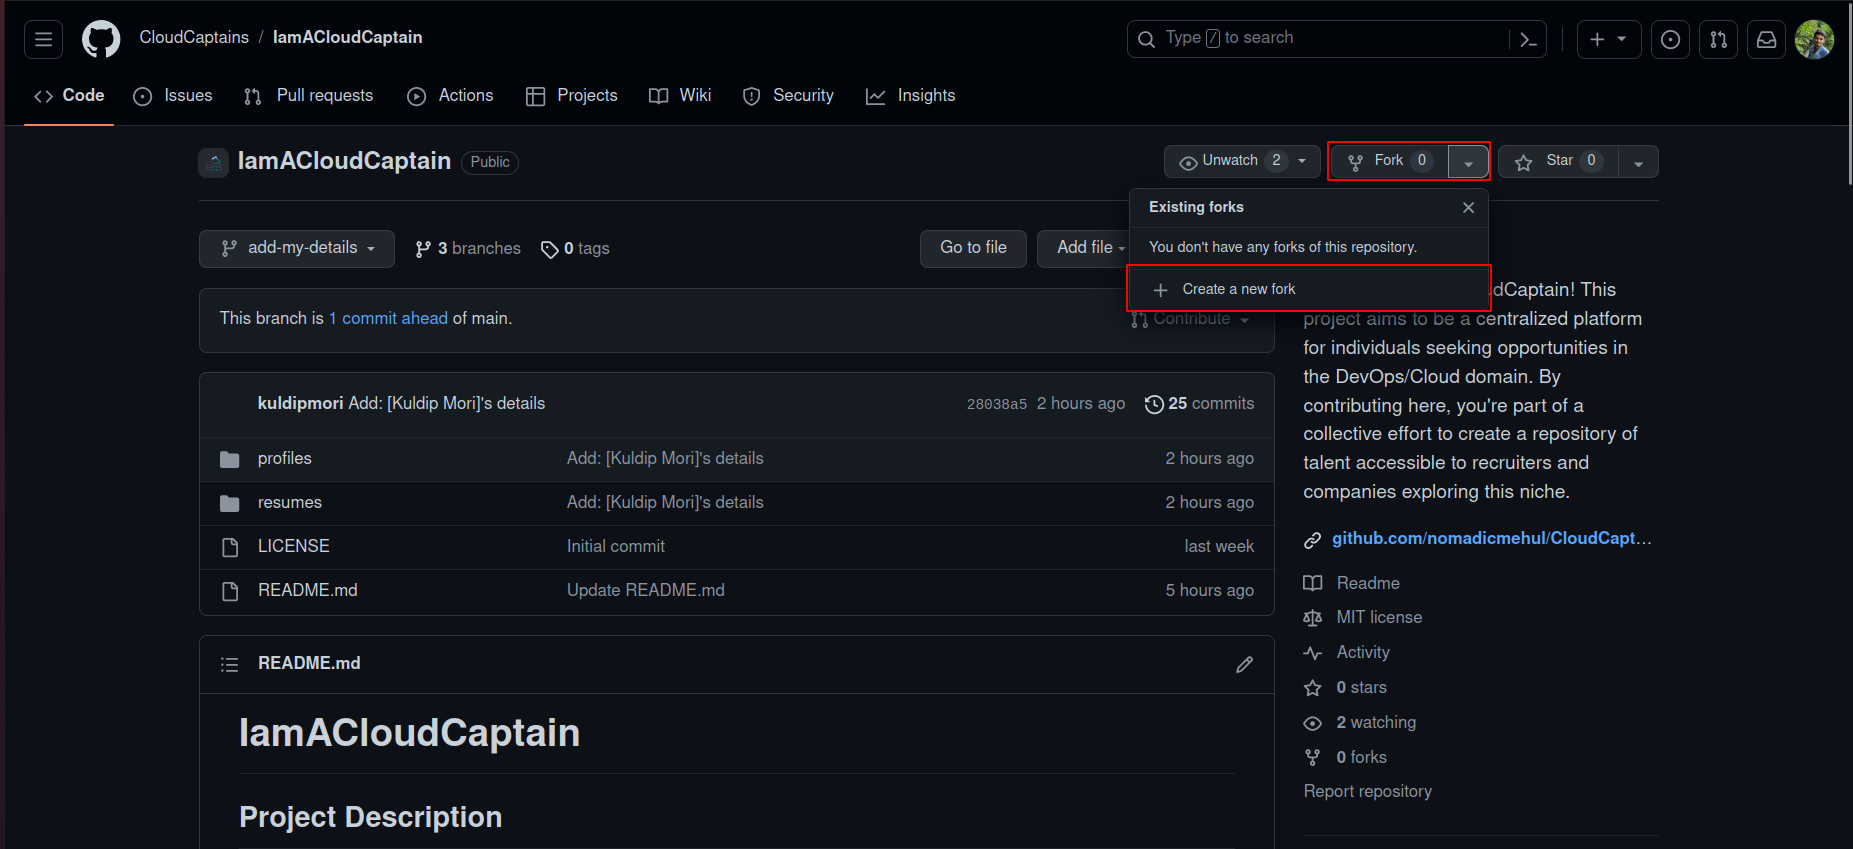
Task: Click the Public visibility badge
Action: (490, 162)
